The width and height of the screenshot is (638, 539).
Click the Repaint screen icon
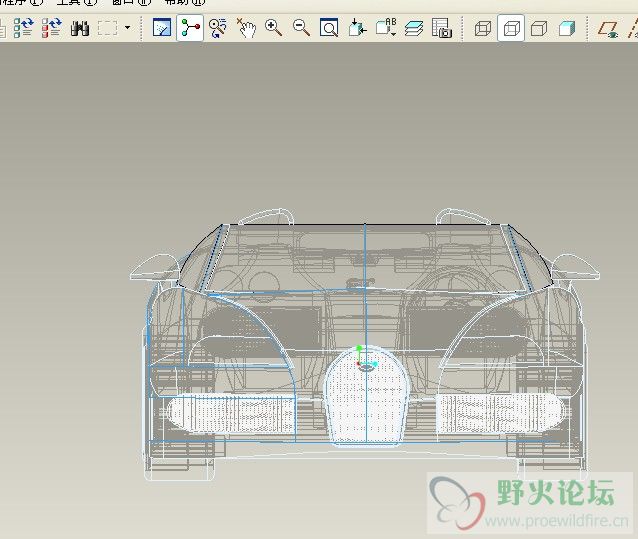(x=162, y=28)
